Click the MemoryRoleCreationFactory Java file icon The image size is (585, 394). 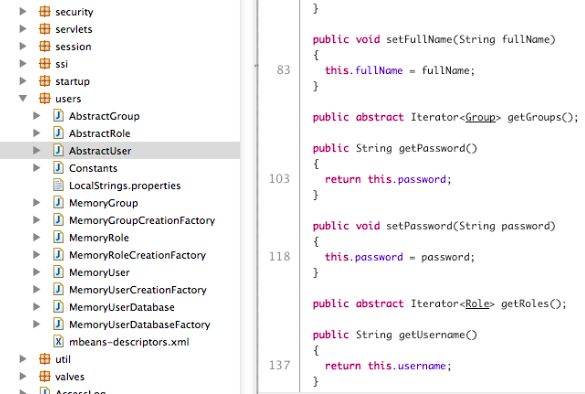58,255
